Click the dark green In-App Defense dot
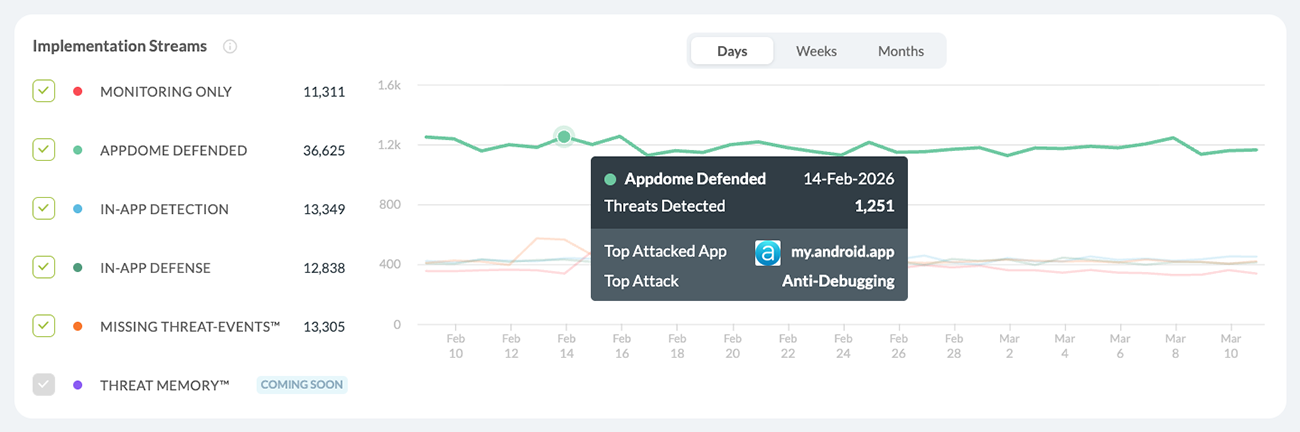This screenshot has width=1300, height=432. [x=77, y=268]
